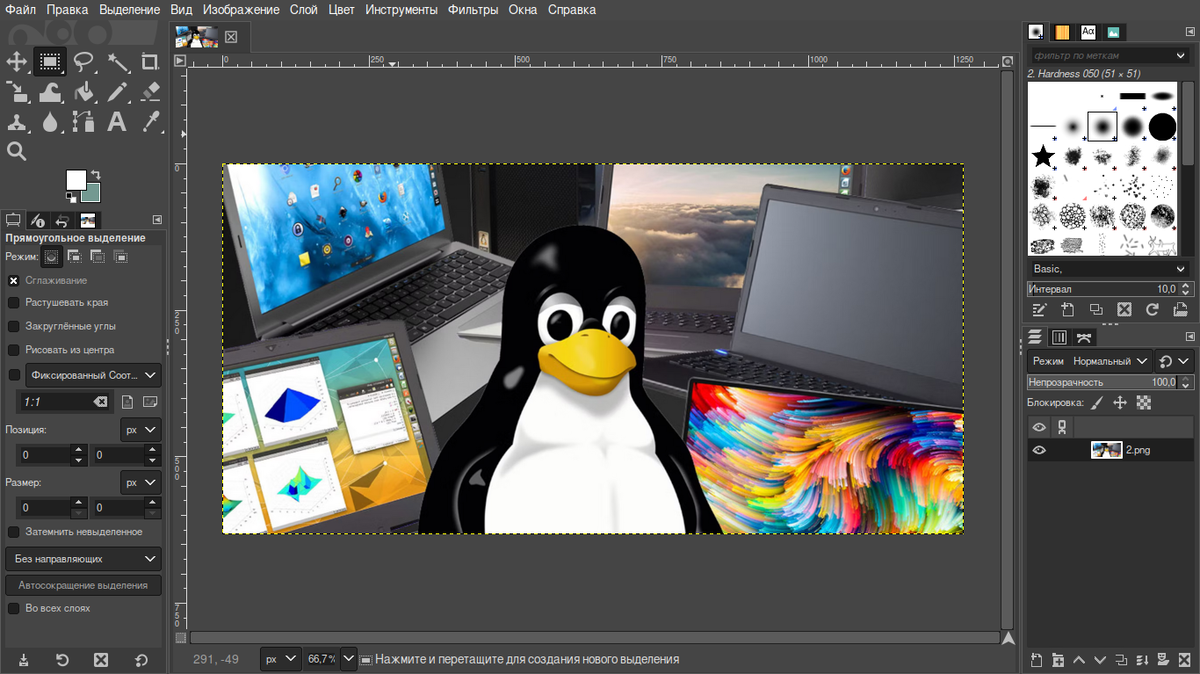Select the Pencil tool

117,92
